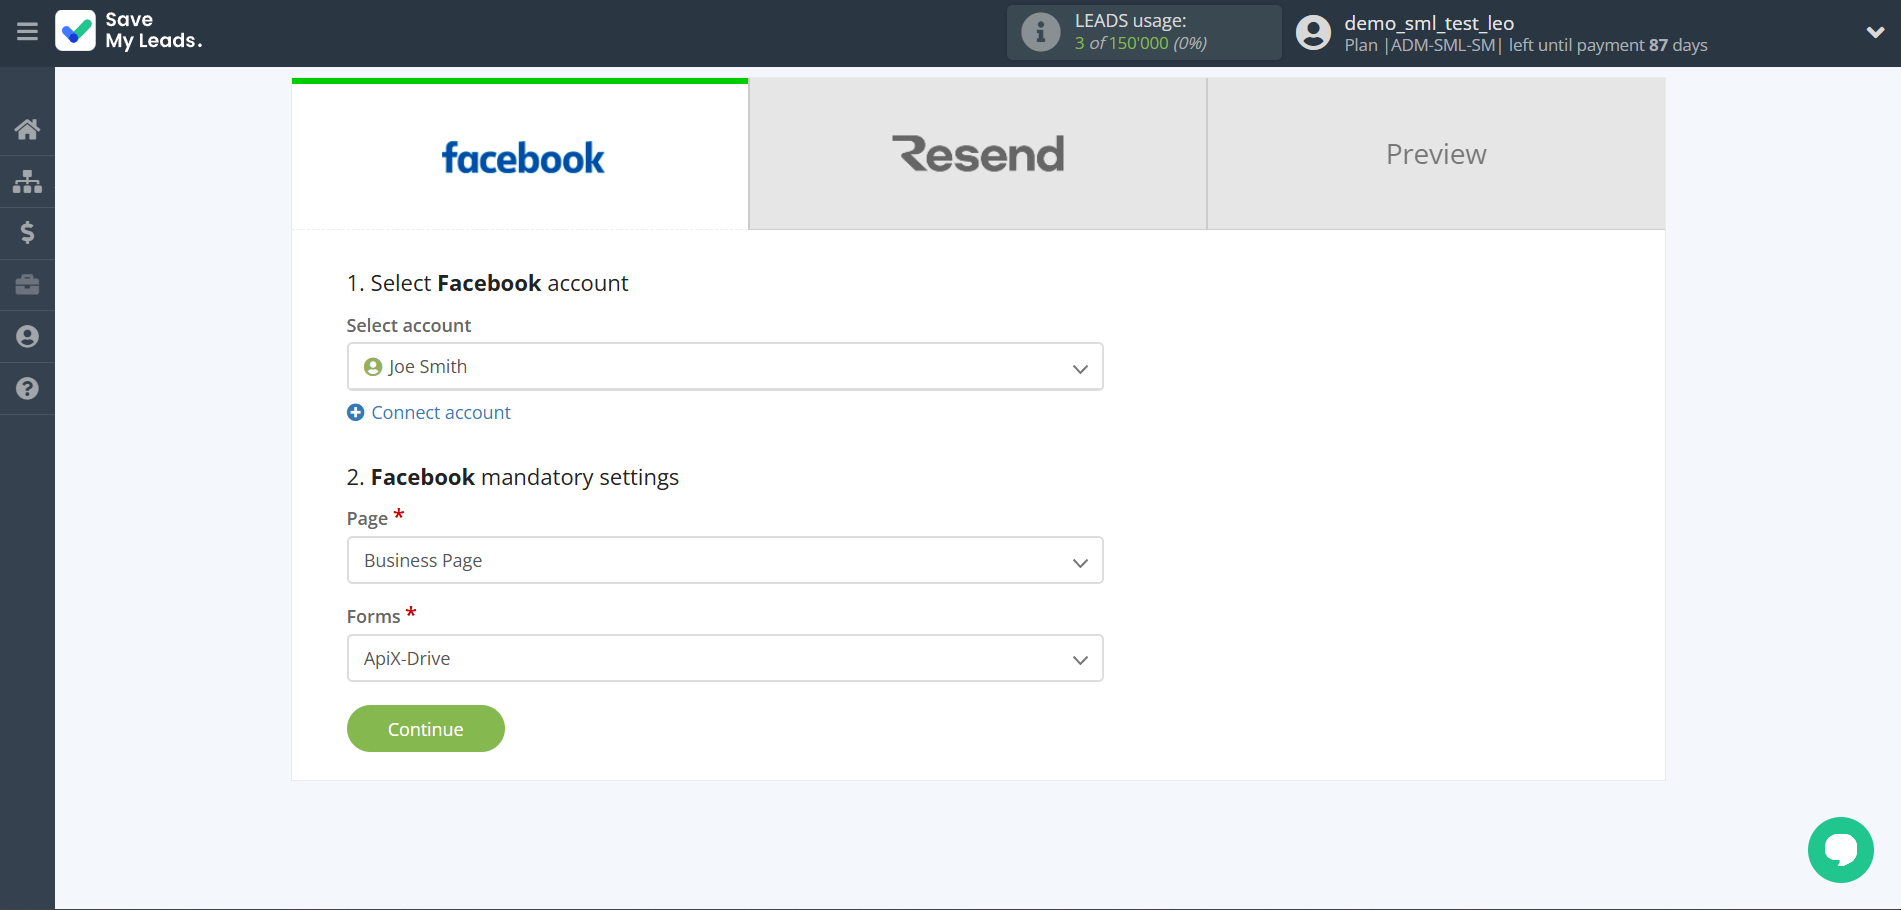
Task: Expand the Business Page dropdown
Action: 724,560
